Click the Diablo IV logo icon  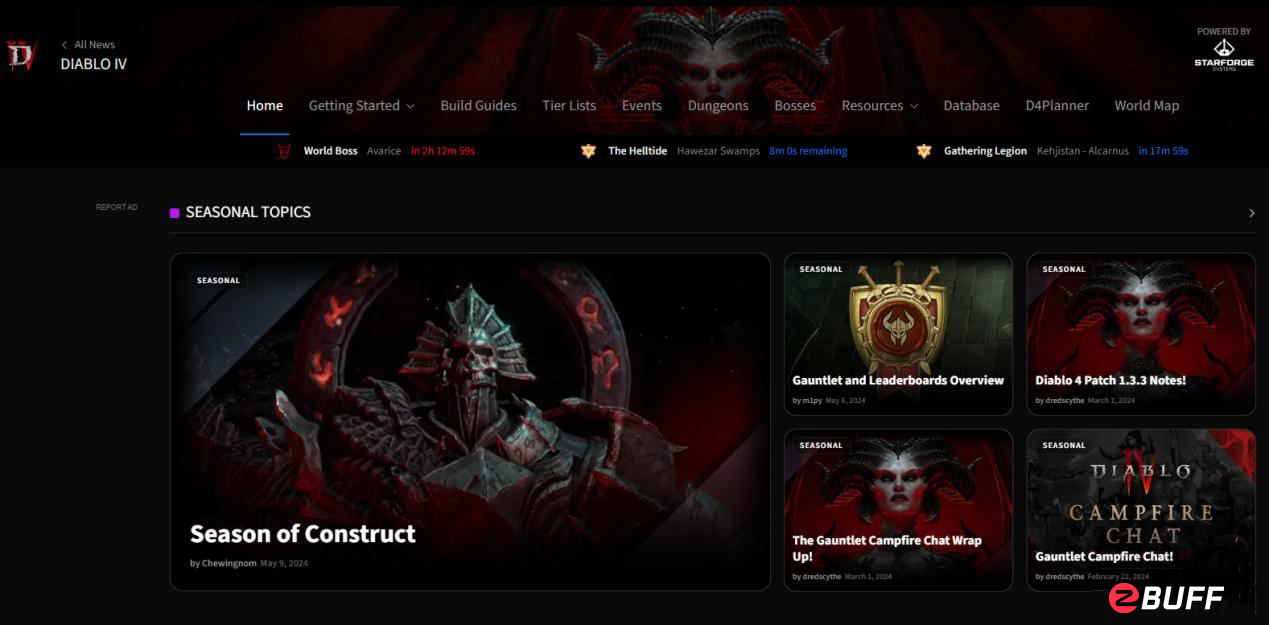click(21, 55)
